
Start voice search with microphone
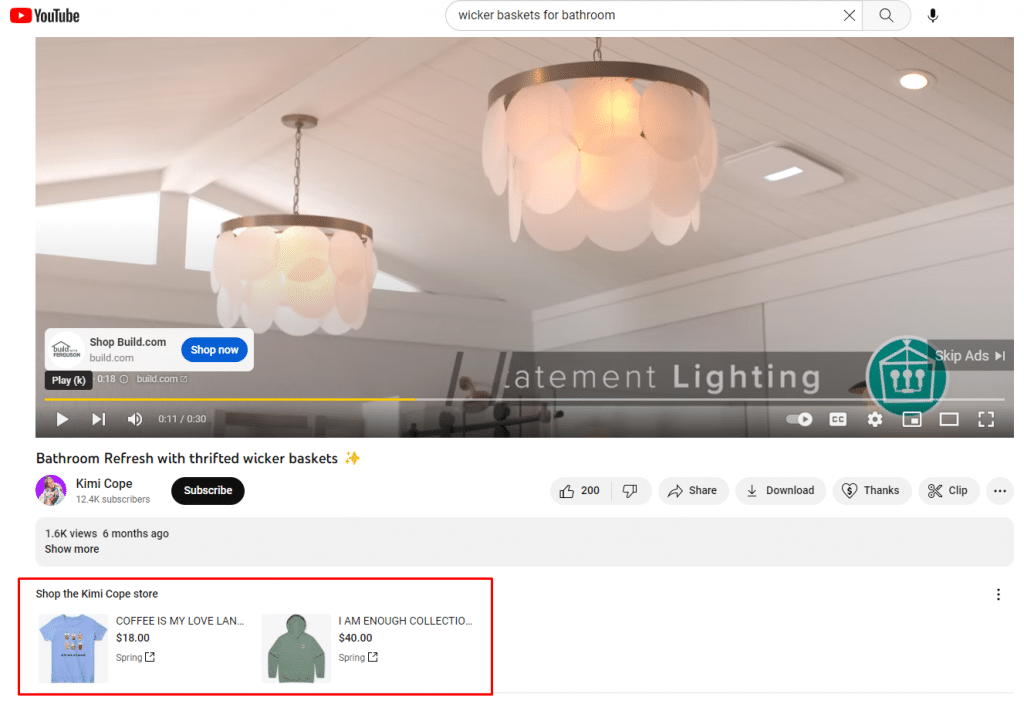[933, 15]
